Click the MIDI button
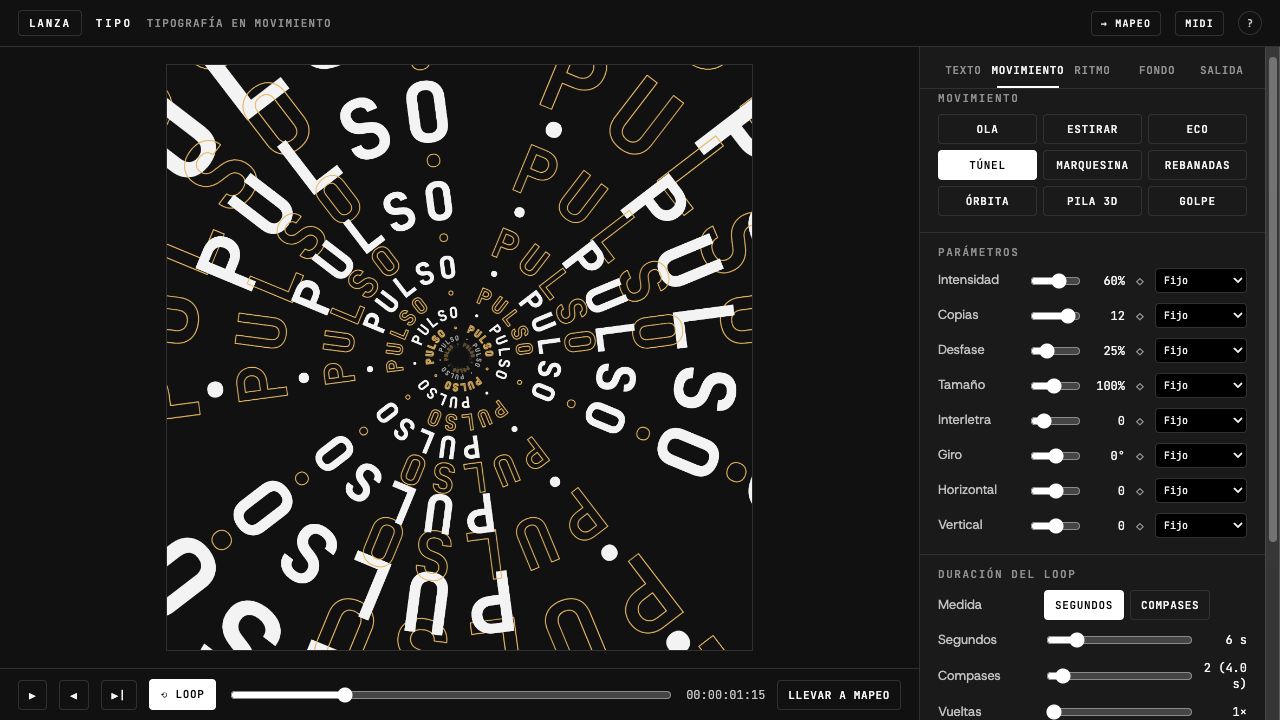 pos(1199,23)
